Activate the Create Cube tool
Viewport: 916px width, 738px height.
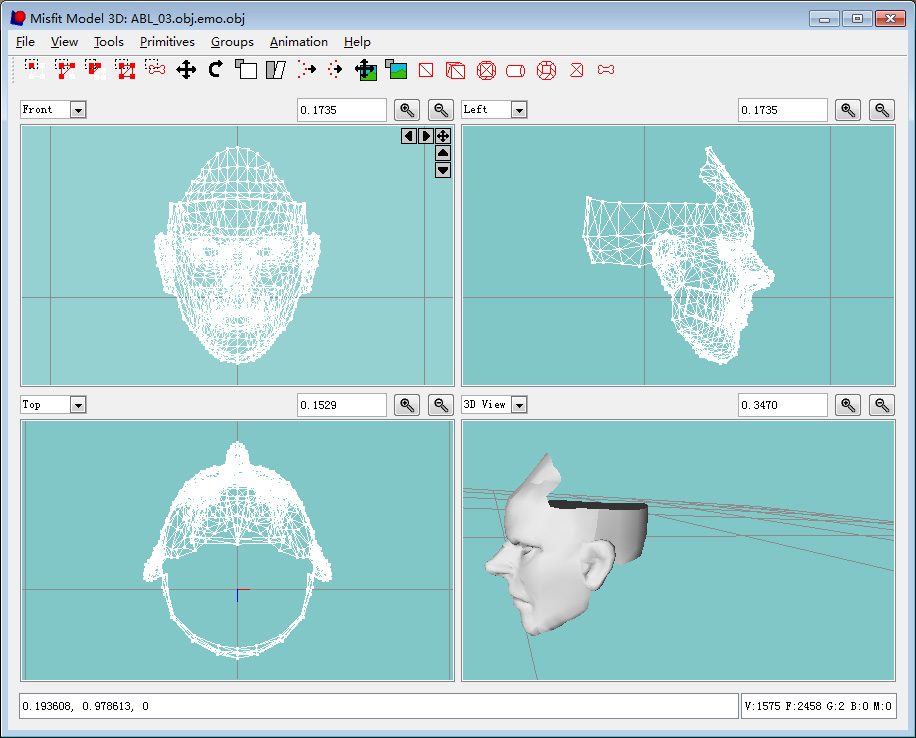point(455,70)
